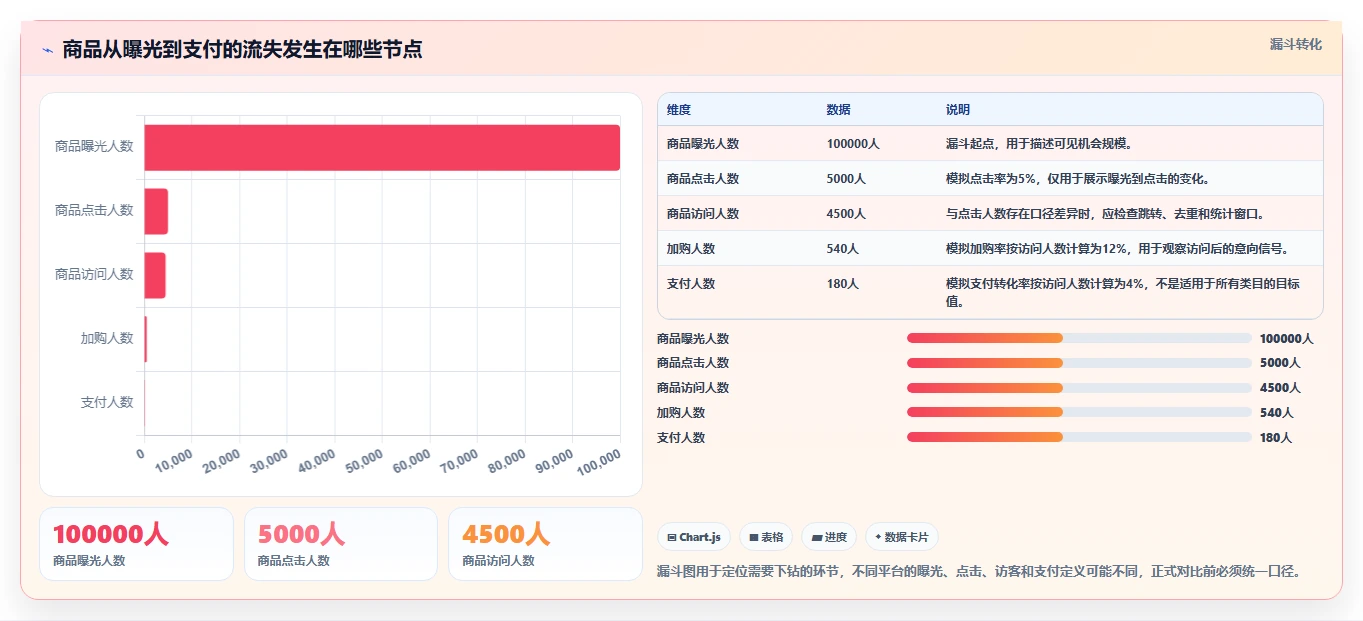Viewport: 1363px width, 621px height.
Task: Click the 支付人数 progress bar
Action: point(1079,437)
